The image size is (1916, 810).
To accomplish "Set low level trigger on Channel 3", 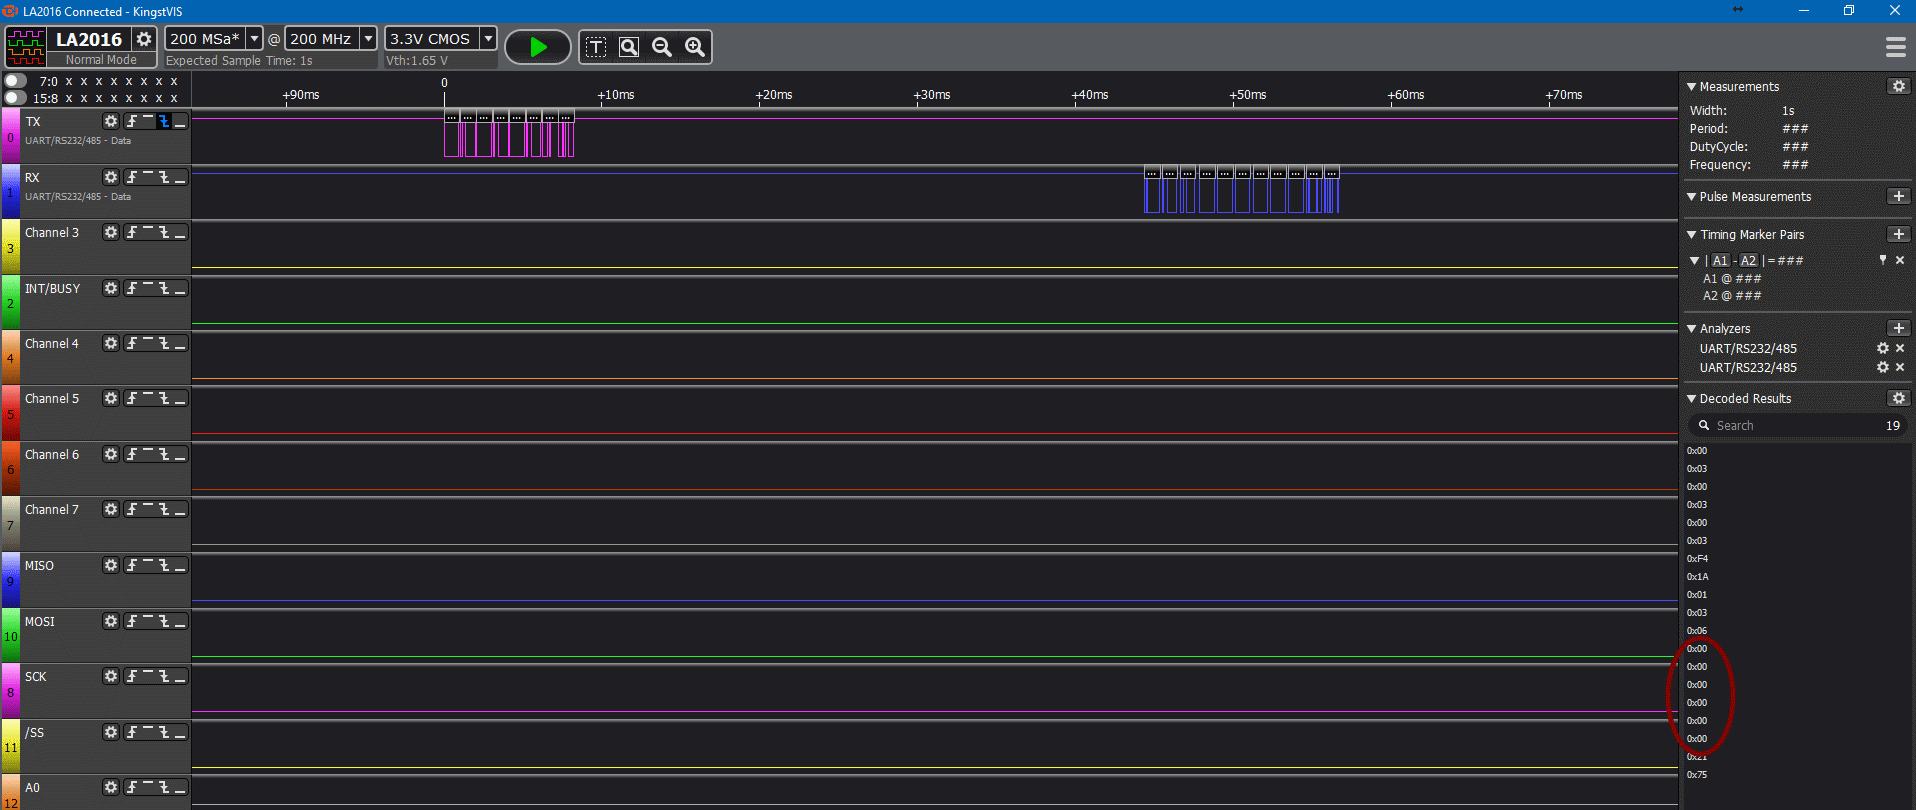I will click(180, 232).
